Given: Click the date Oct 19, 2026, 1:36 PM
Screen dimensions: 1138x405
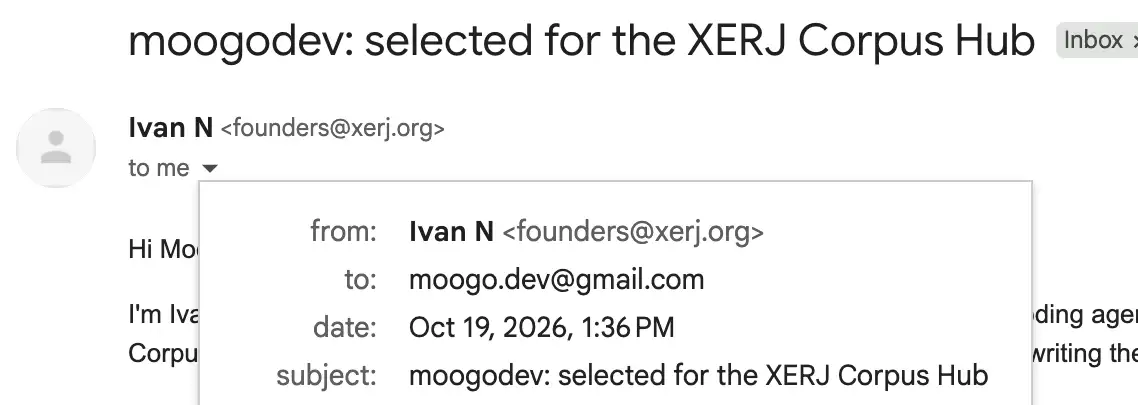Looking at the screenshot, I should pyautogui.click(x=541, y=328).
